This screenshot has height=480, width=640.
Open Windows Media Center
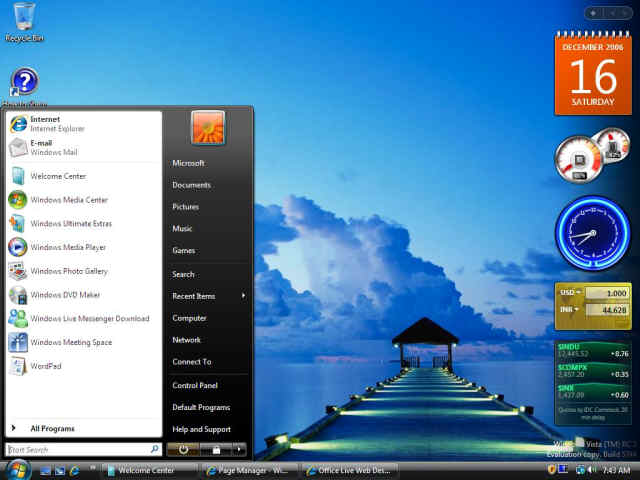pos(68,200)
